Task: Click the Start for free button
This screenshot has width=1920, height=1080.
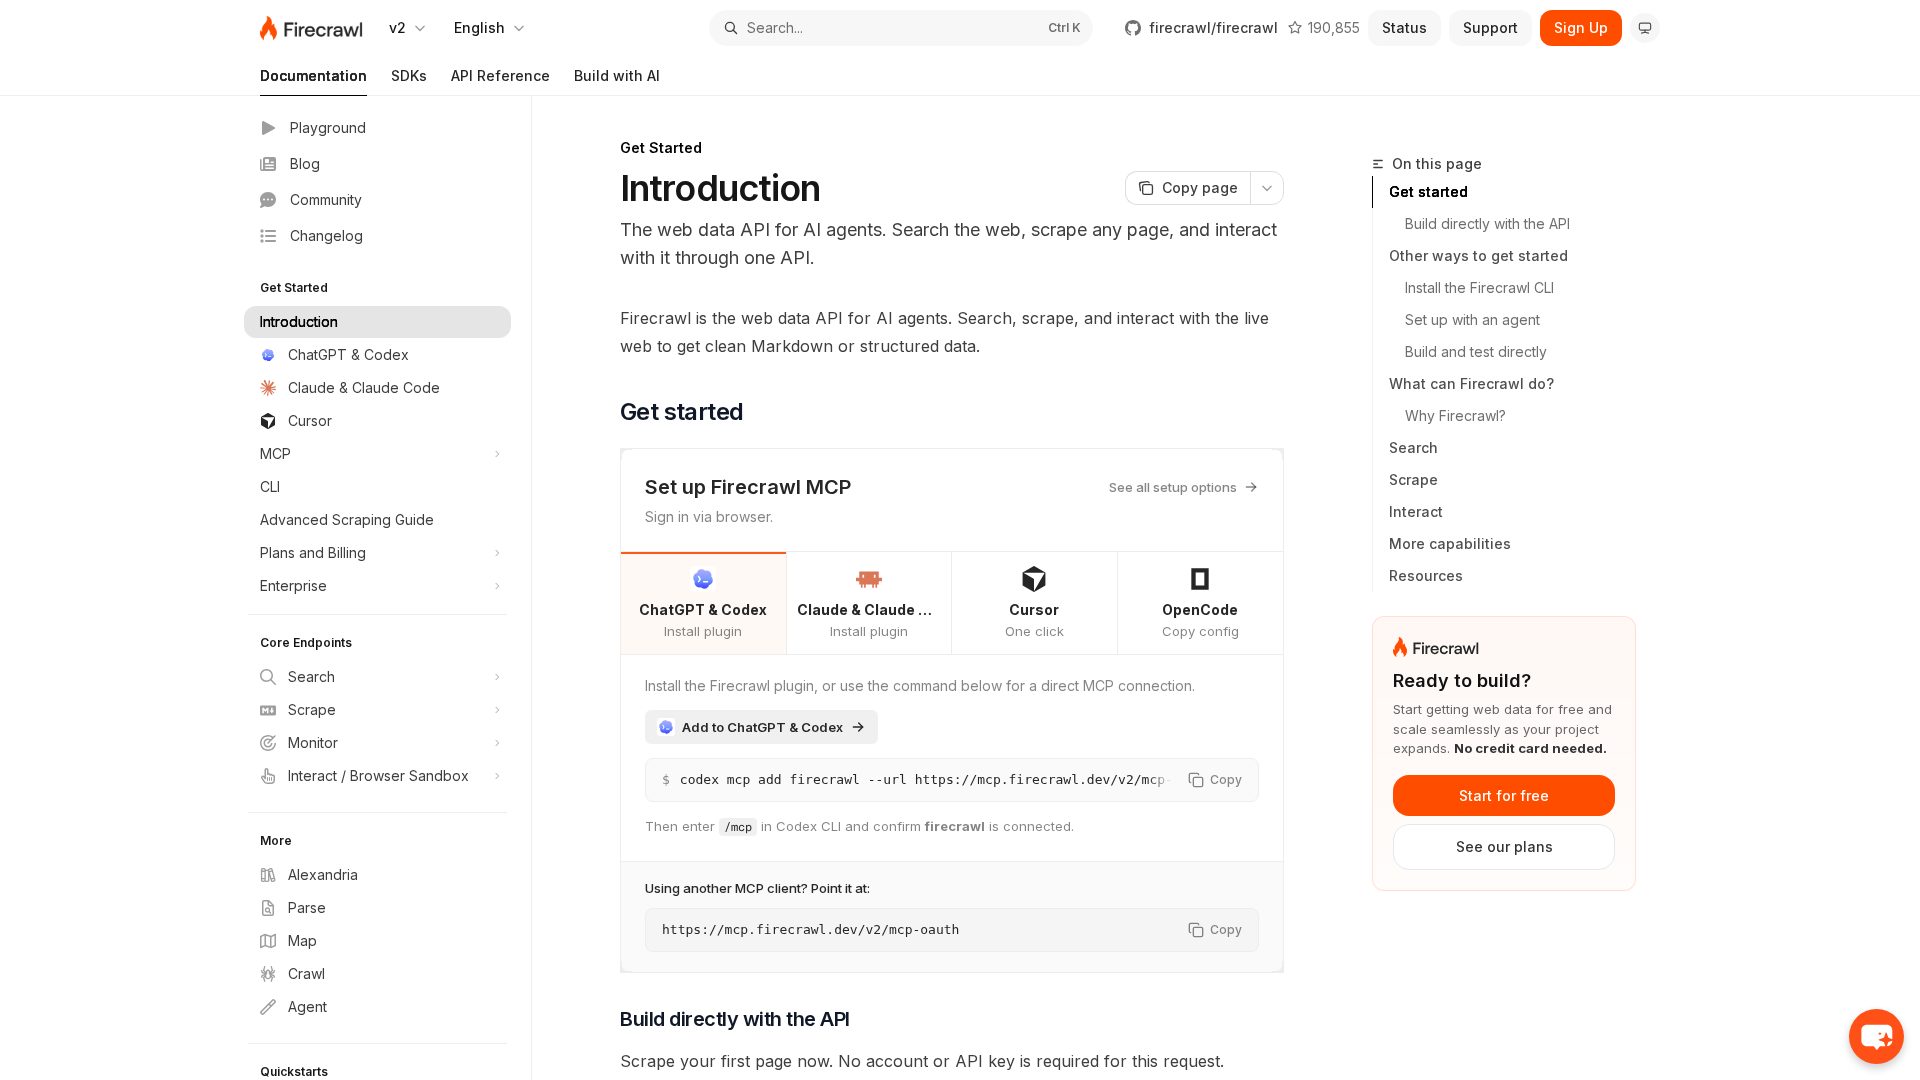Action: 1503,796
